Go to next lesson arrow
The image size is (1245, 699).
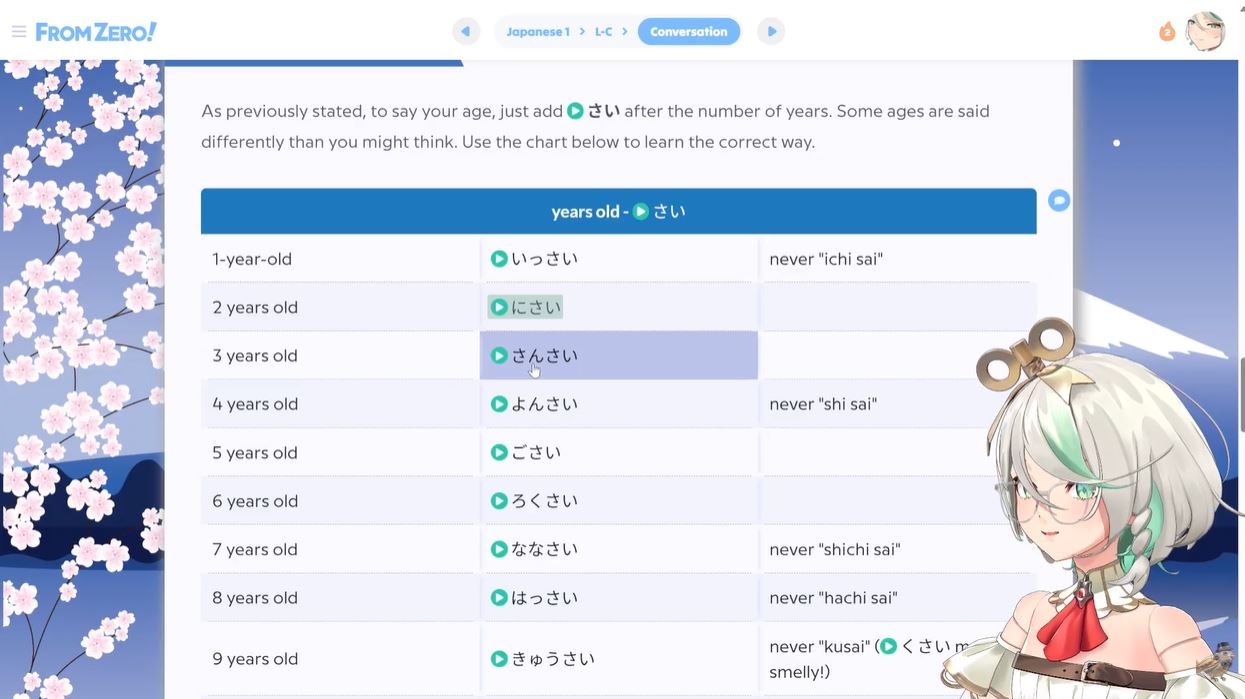pyautogui.click(x=771, y=32)
